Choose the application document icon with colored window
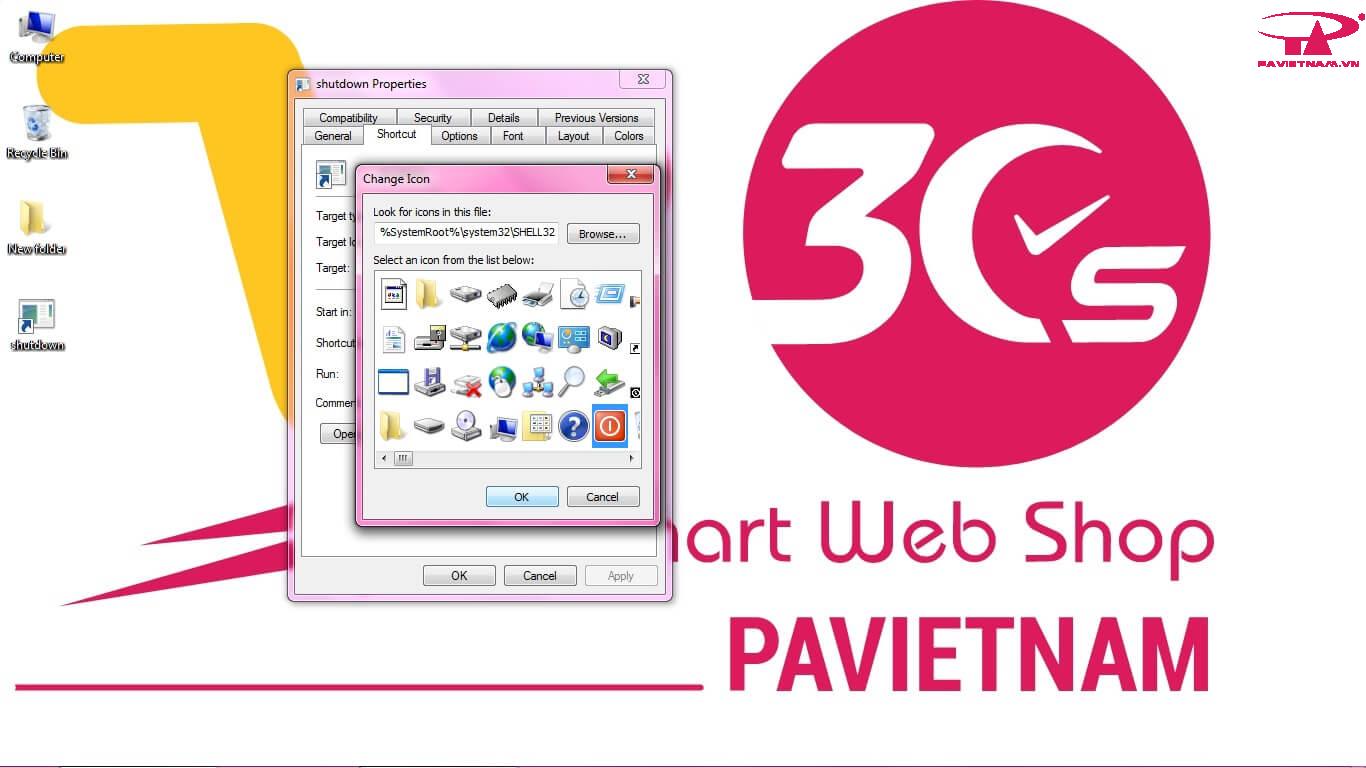The image size is (1366, 768). [394, 294]
